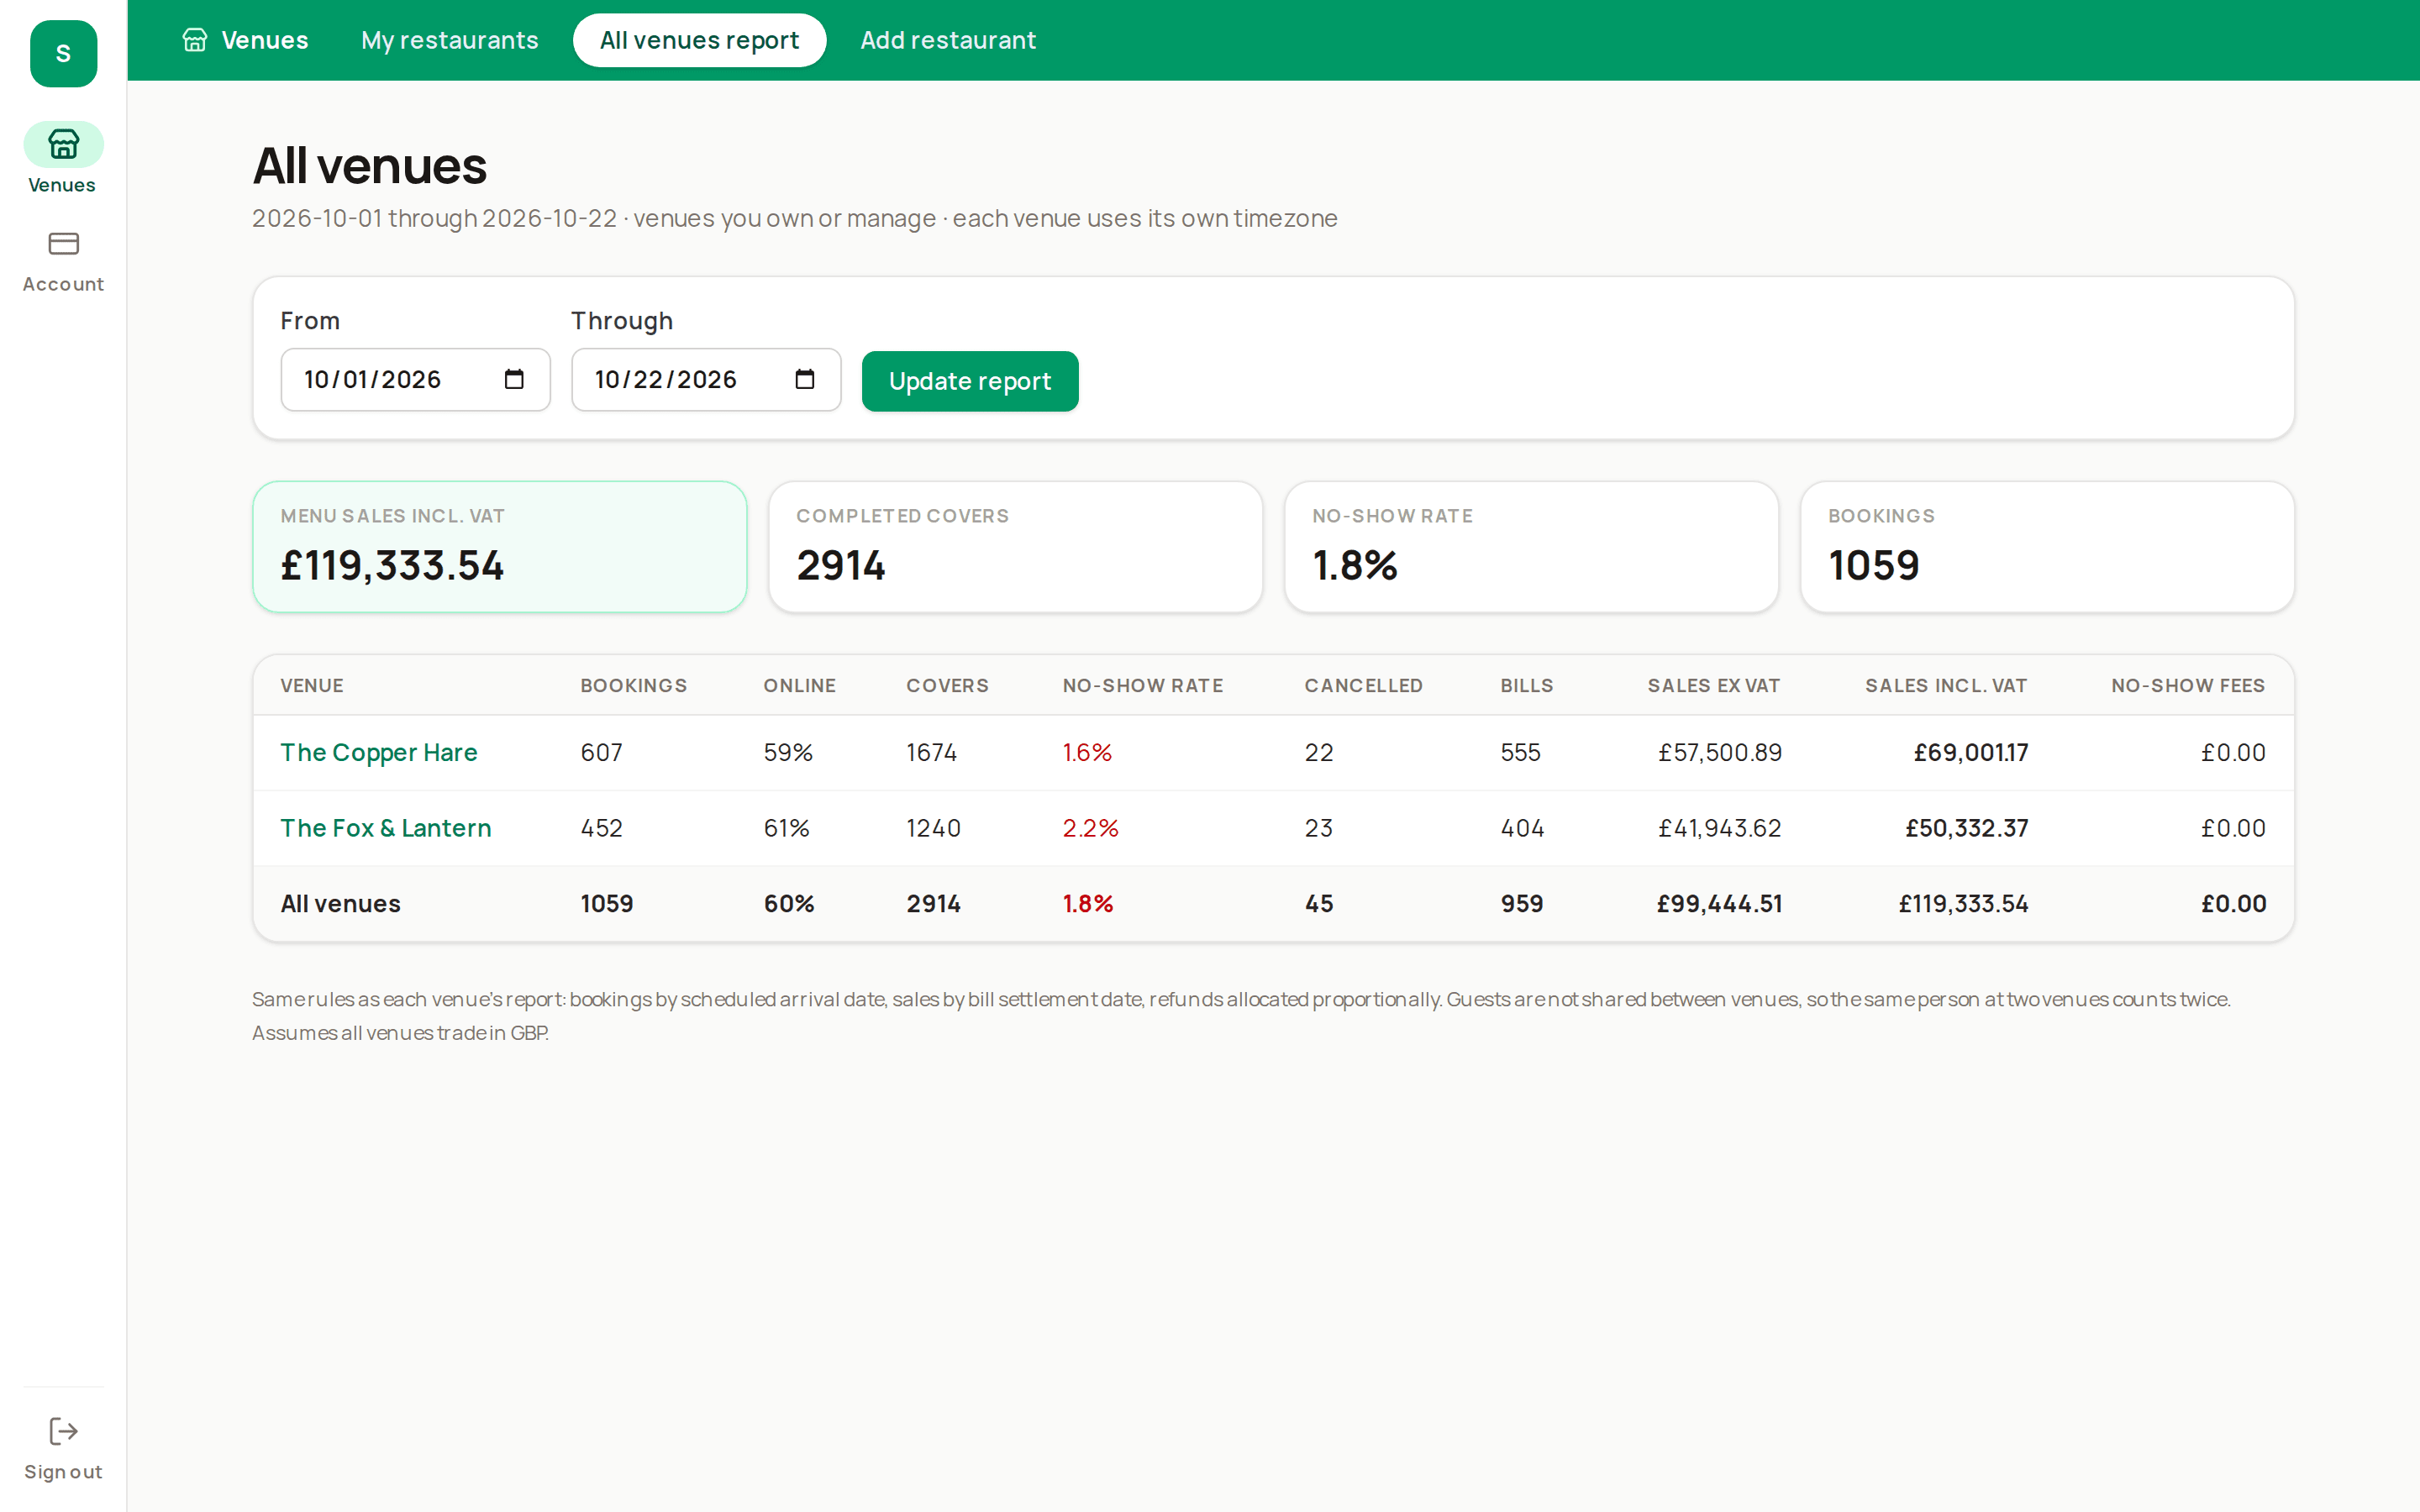Select the Completed Covers summary card

(x=1015, y=547)
